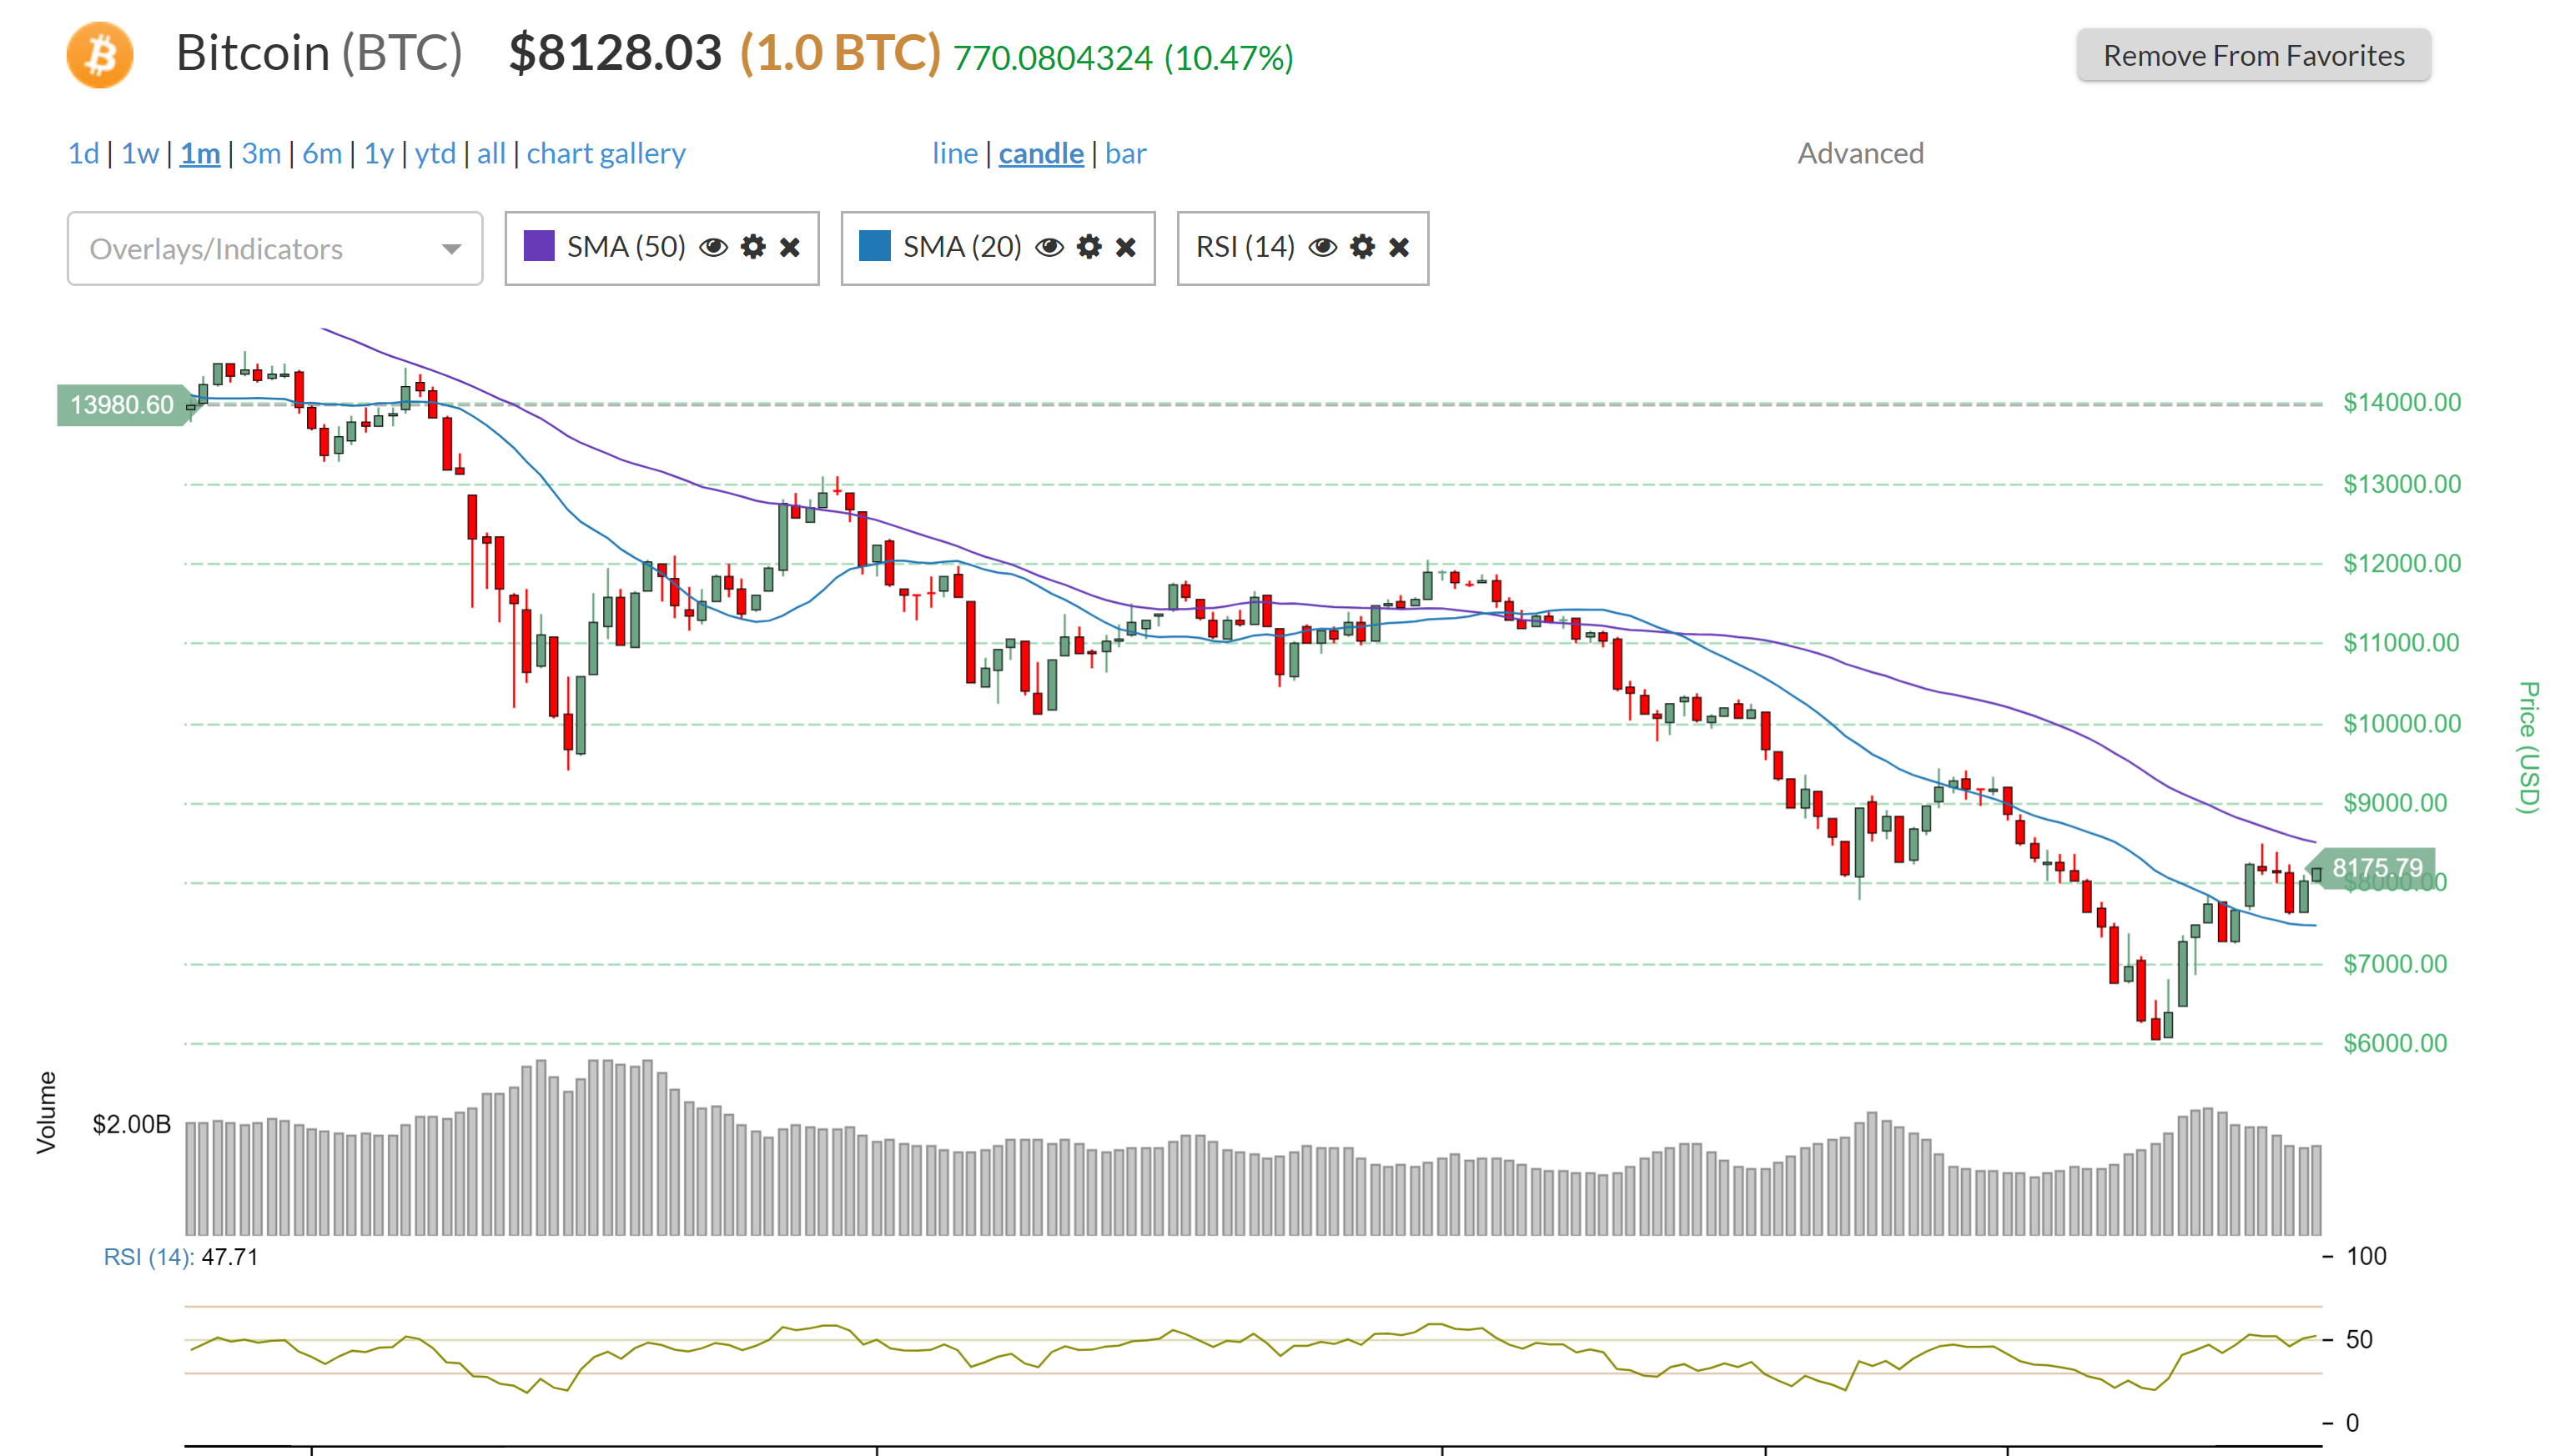2555x1456 pixels.
Task: Toggle visibility of SMA (20) overlay
Action: [x=1049, y=248]
